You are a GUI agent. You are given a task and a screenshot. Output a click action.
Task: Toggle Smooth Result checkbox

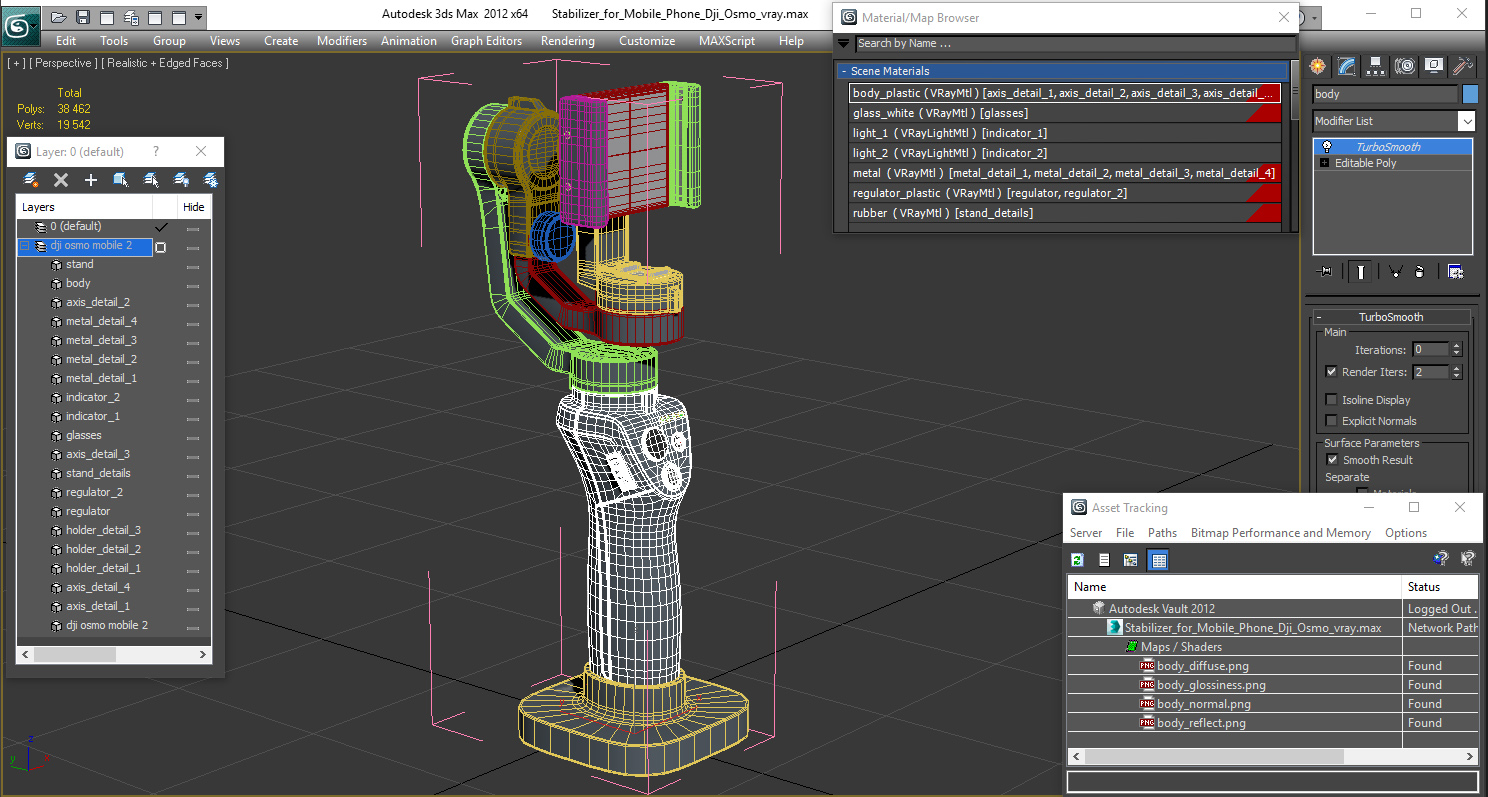tap(1332, 460)
